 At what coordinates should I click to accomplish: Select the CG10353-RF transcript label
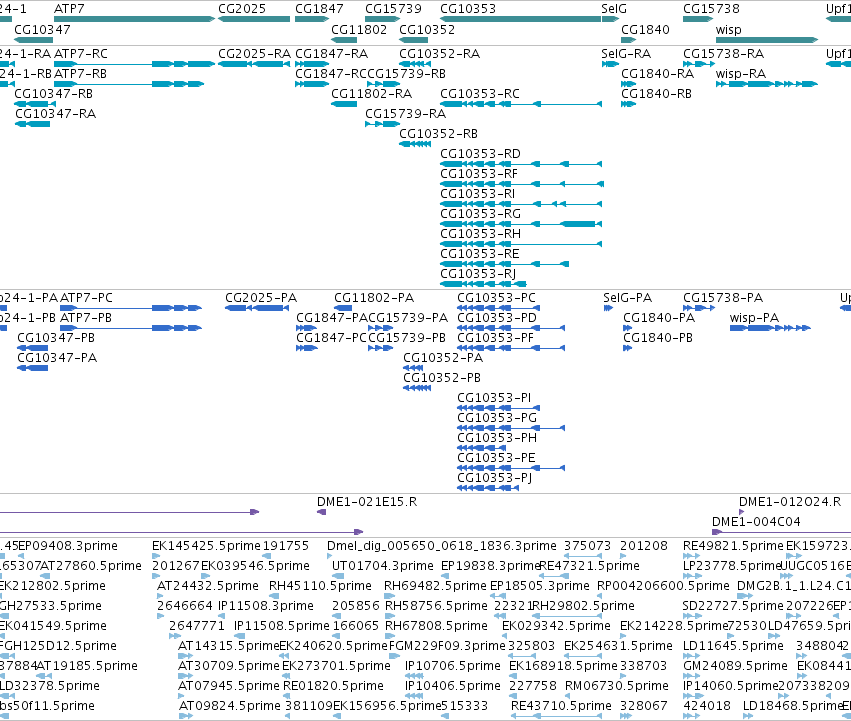click(x=479, y=174)
